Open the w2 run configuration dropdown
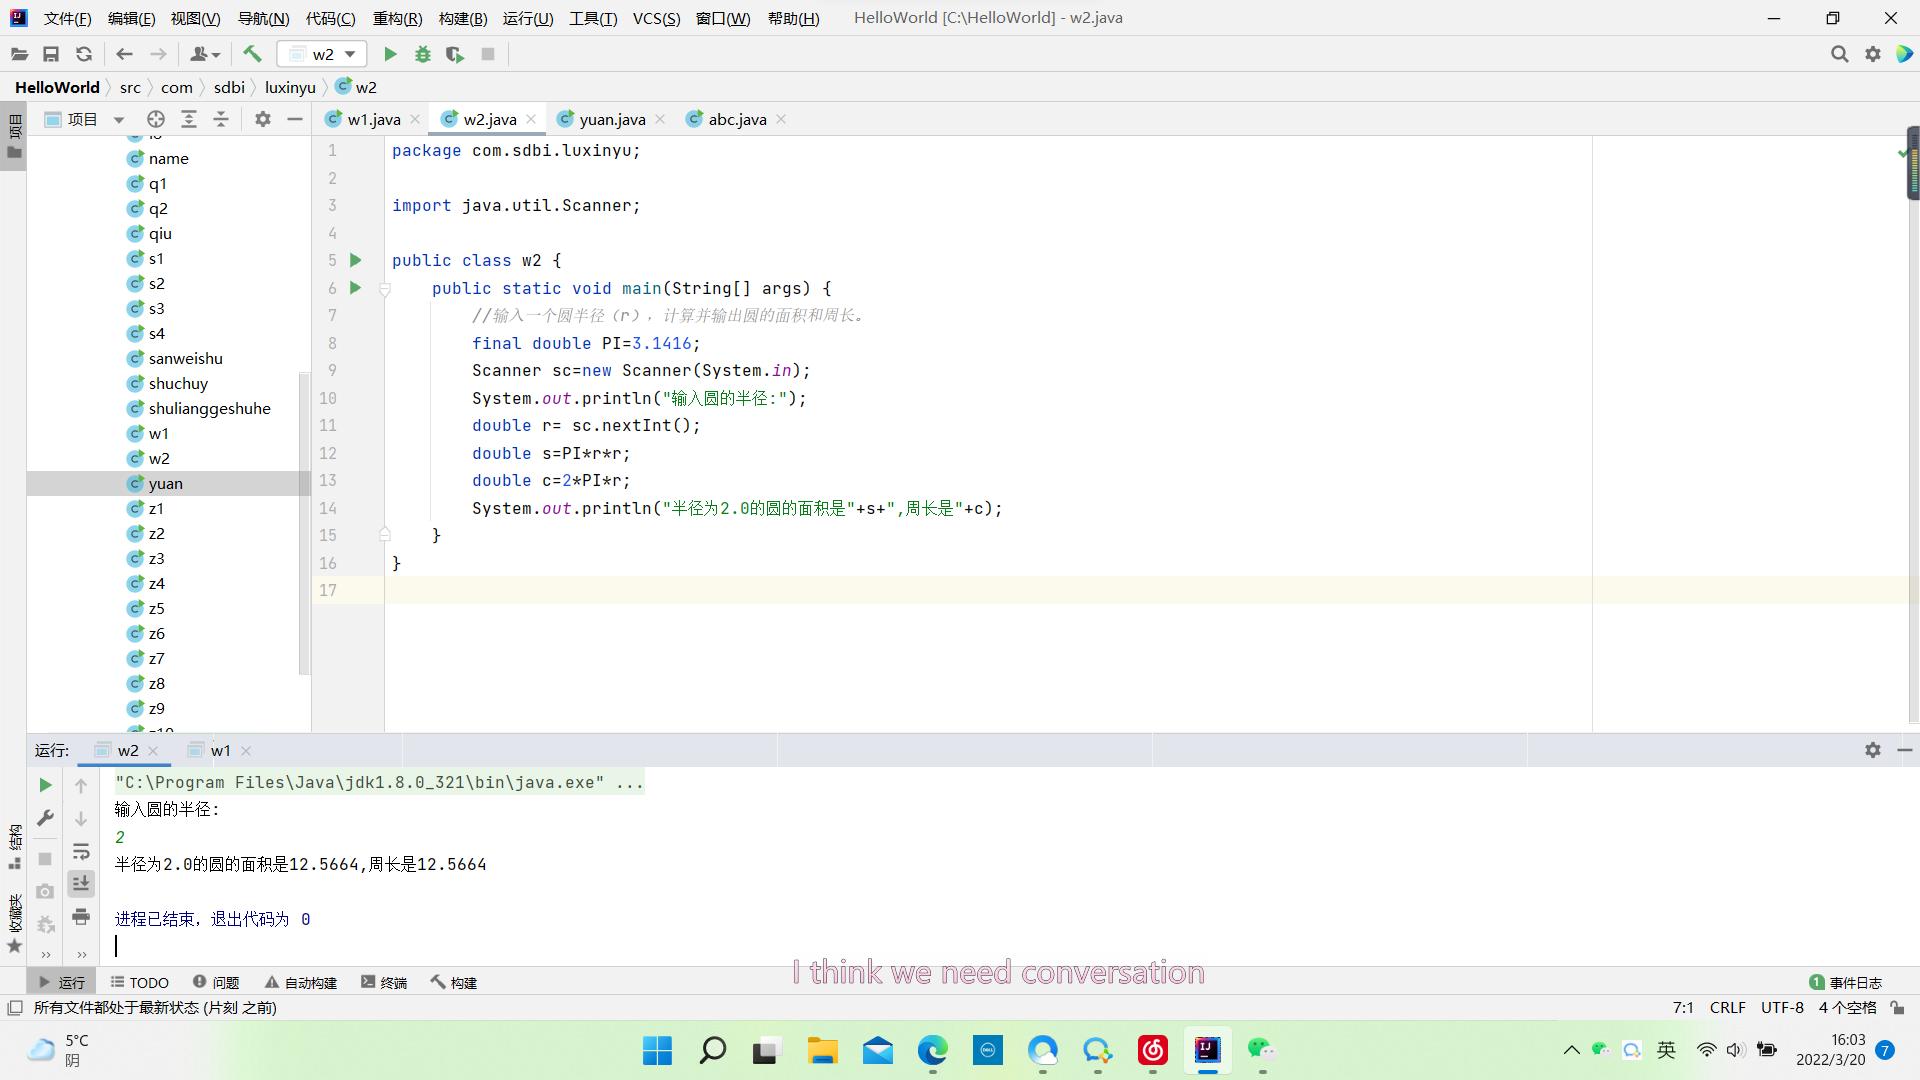Image resolution: width=1920 pixels, height=1080 pixels. pos(323,54)
